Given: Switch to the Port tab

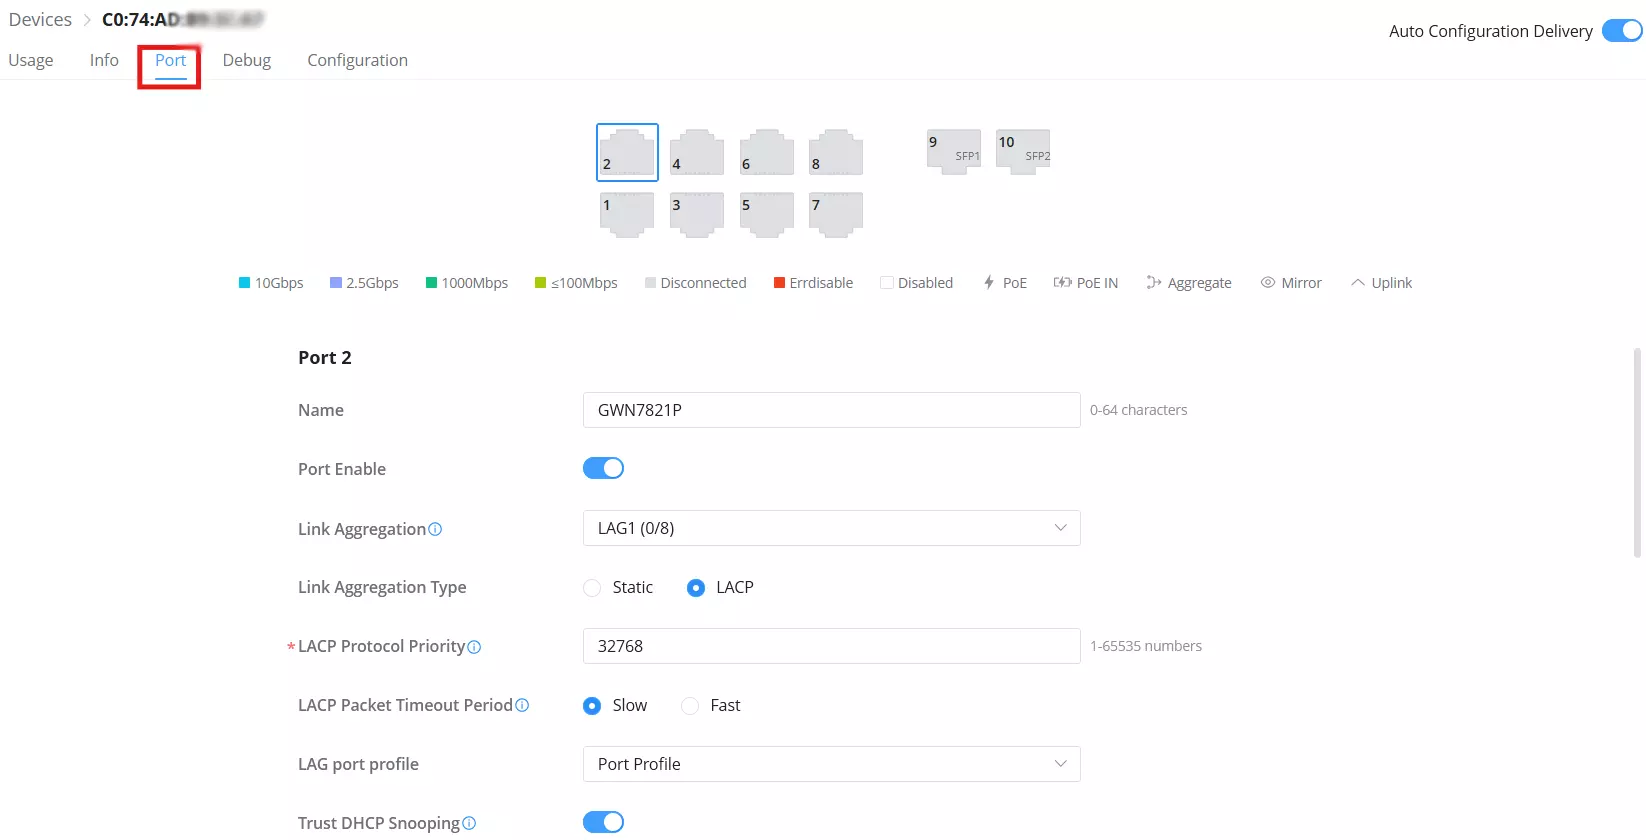Looking at the screenshot, I should pyautogui.click(x=170, y=60).
